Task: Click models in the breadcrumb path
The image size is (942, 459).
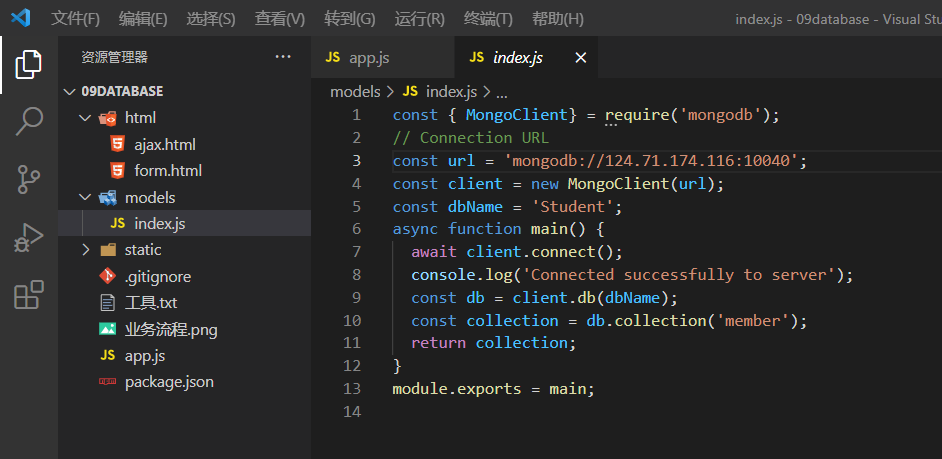Action: tap(355, 92)
